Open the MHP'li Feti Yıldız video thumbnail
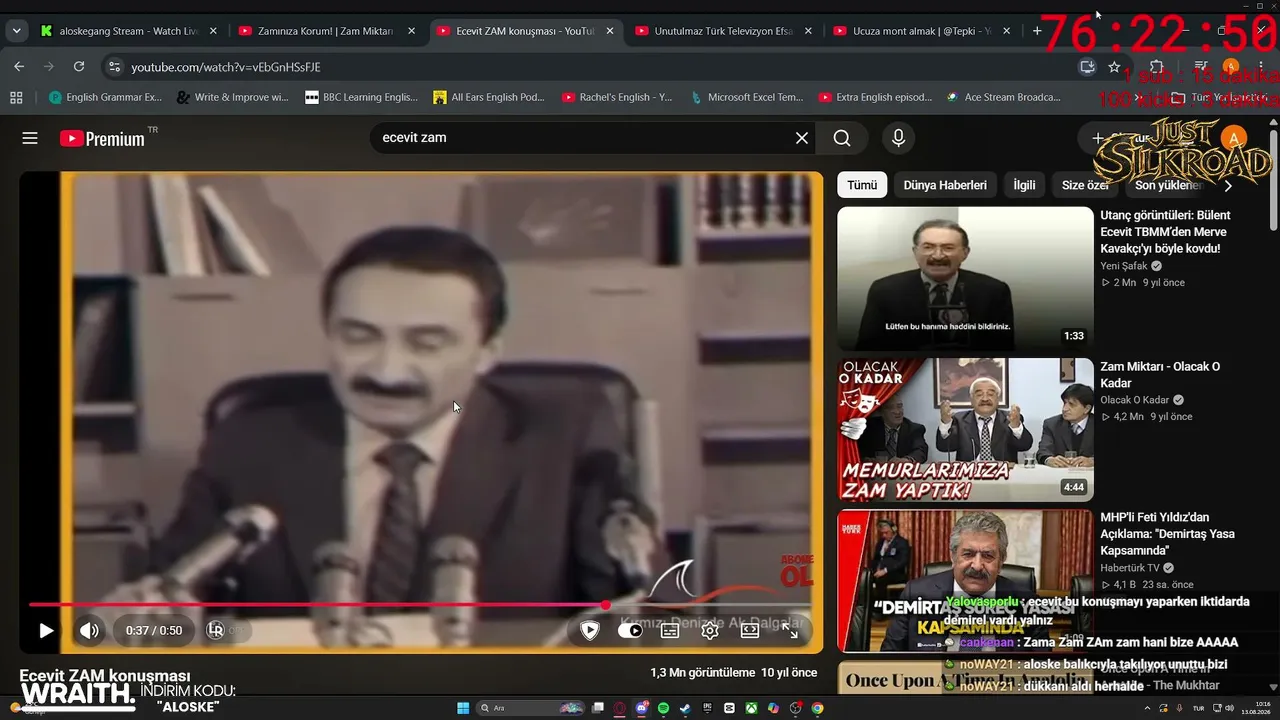Viewport: 1280px width, 720px height. click(x=965, y=581)
